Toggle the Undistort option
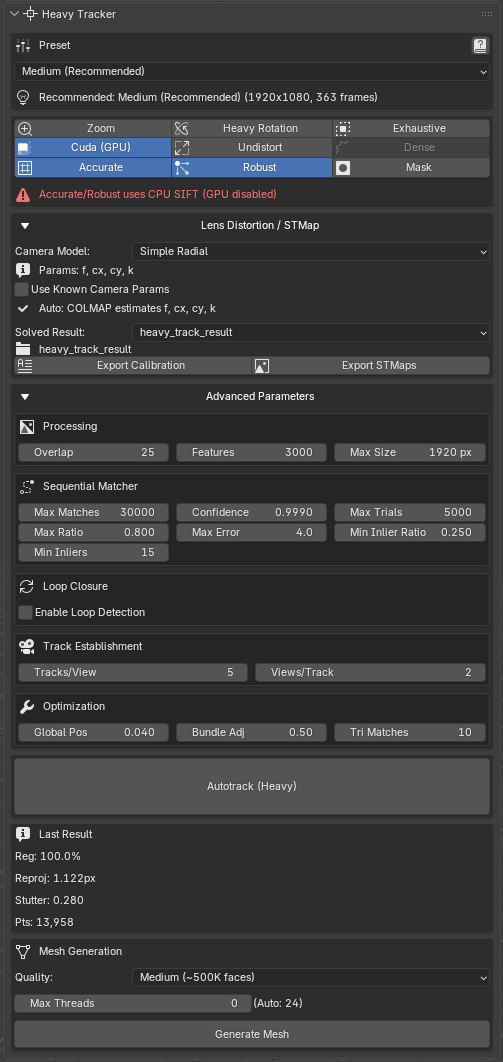 (x=252, y=147)
